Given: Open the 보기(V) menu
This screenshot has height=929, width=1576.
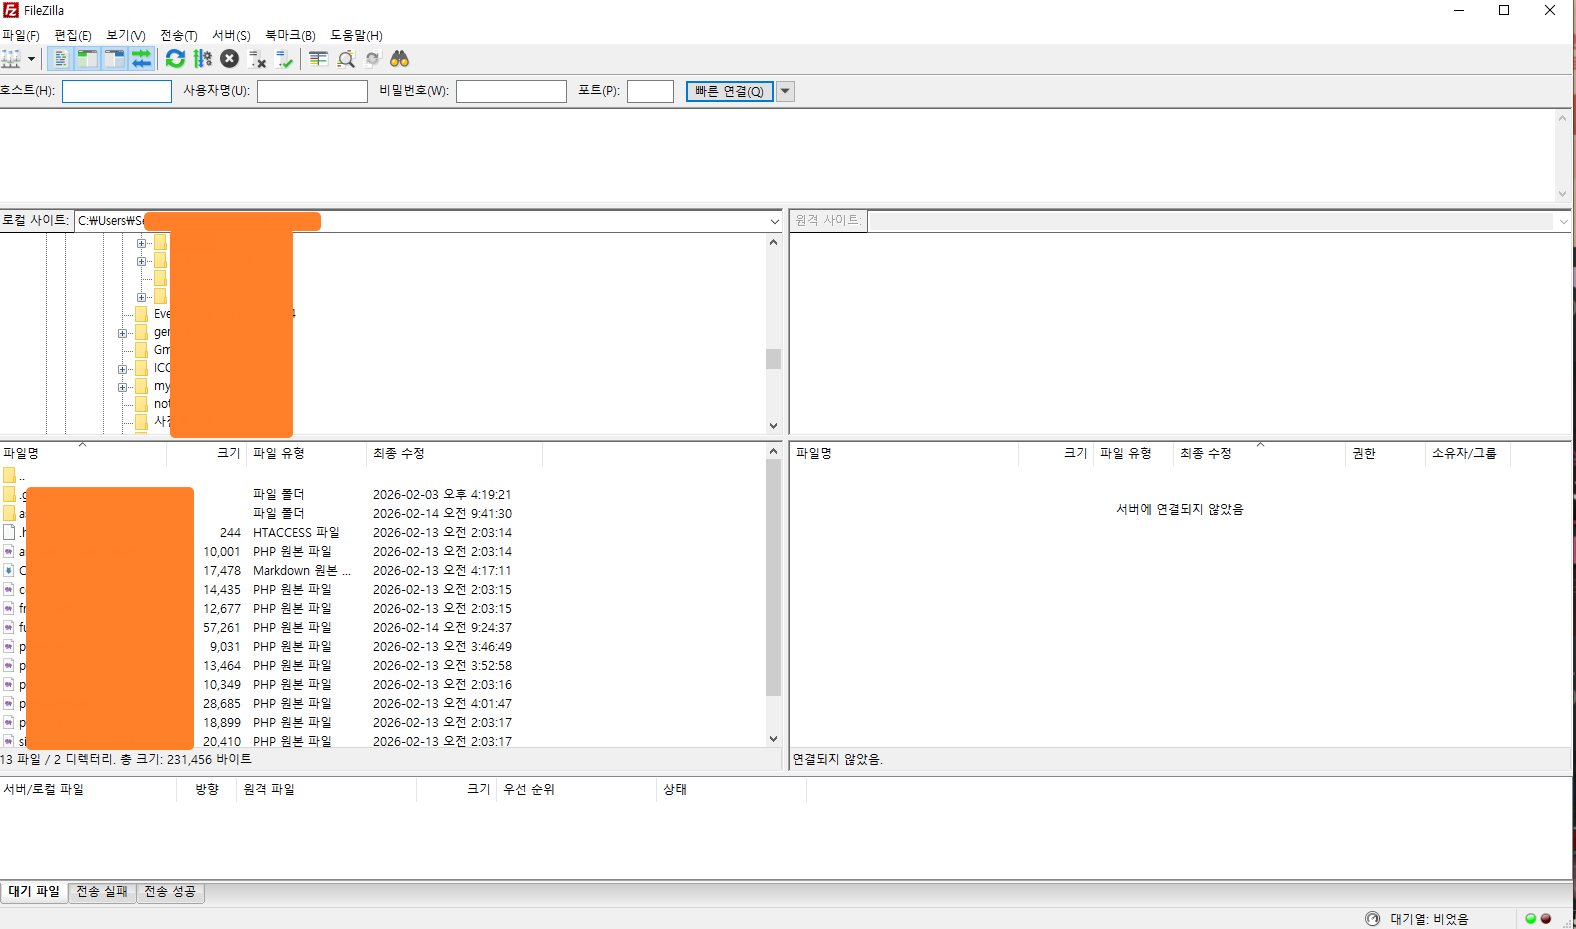Looking at the screenshot, I should [126, 35].
